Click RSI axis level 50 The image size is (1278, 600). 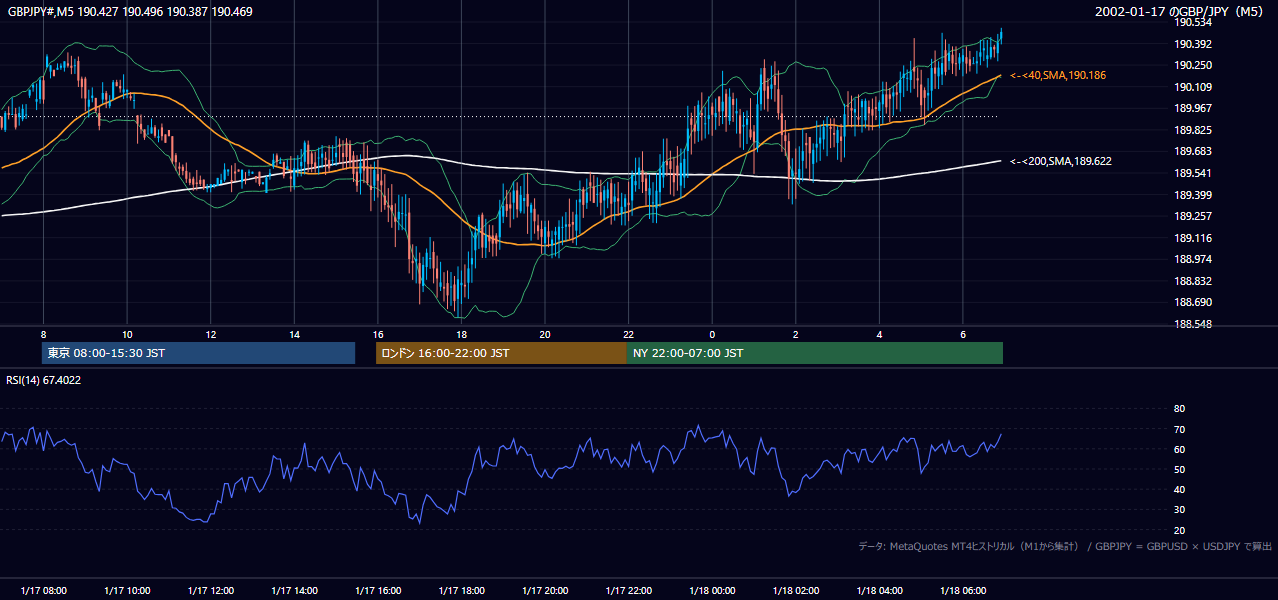coord(1179,469)
